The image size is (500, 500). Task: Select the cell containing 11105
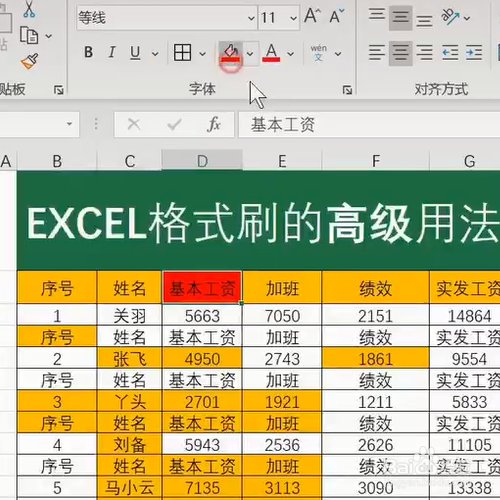[x=465, y=444]
